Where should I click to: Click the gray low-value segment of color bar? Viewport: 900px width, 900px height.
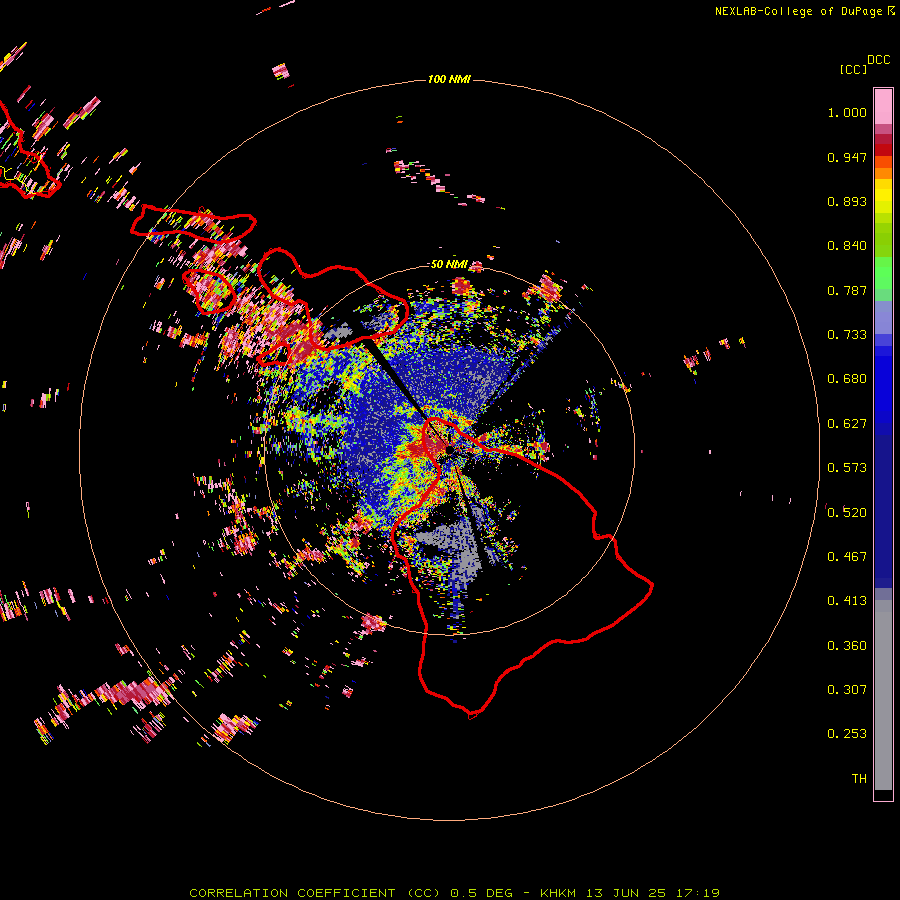tap(883, 695)
